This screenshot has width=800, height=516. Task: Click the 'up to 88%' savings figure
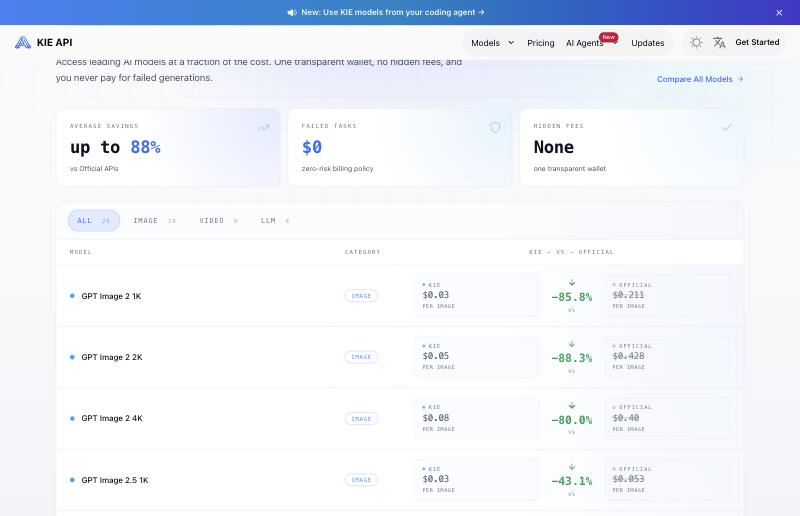point(115,147)
